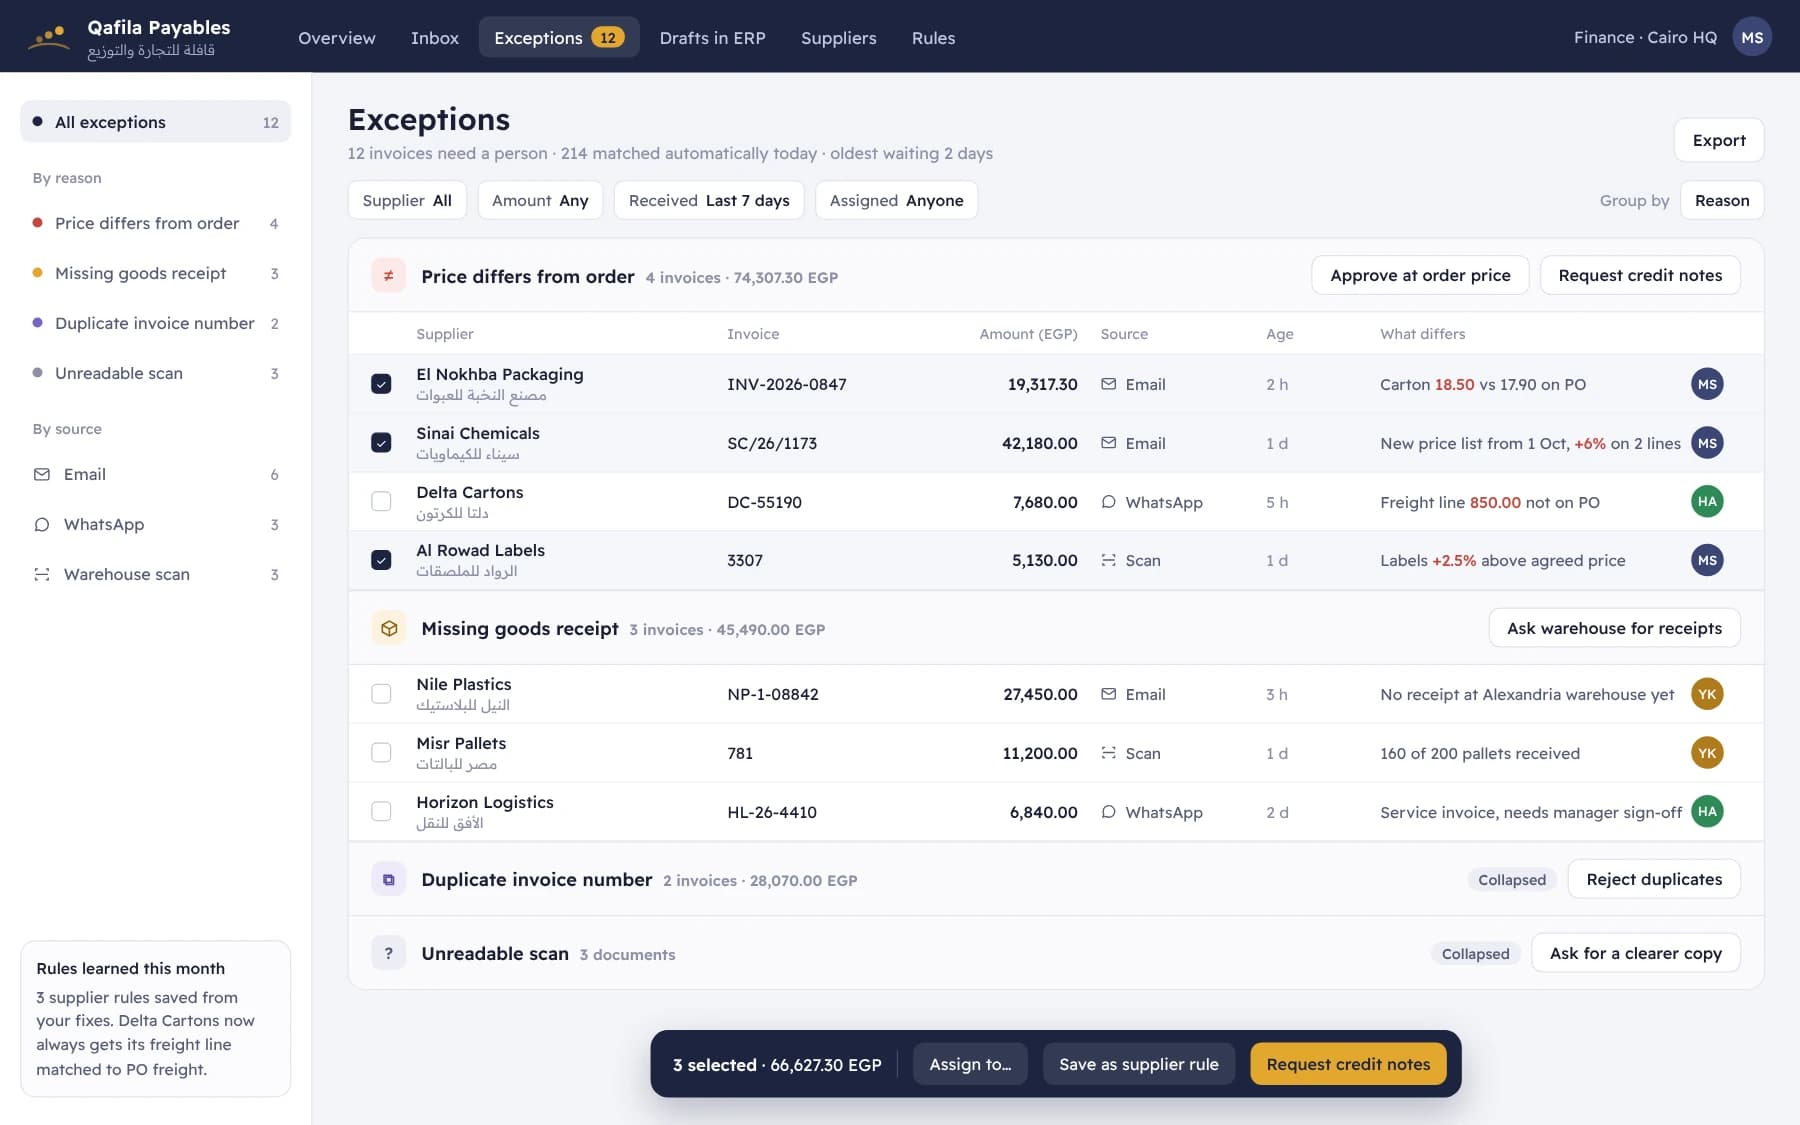Open the Suppliers tab
1800x1125 pixels.
point(838,37)
